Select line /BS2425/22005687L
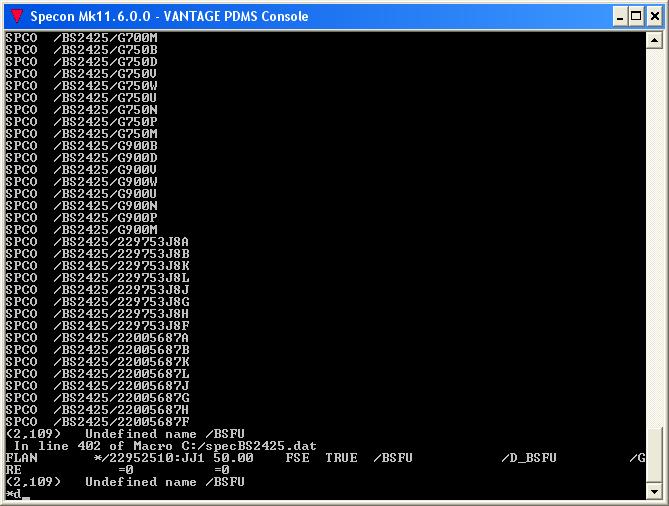Screen dimensions: 669x506 click(97, 373)
